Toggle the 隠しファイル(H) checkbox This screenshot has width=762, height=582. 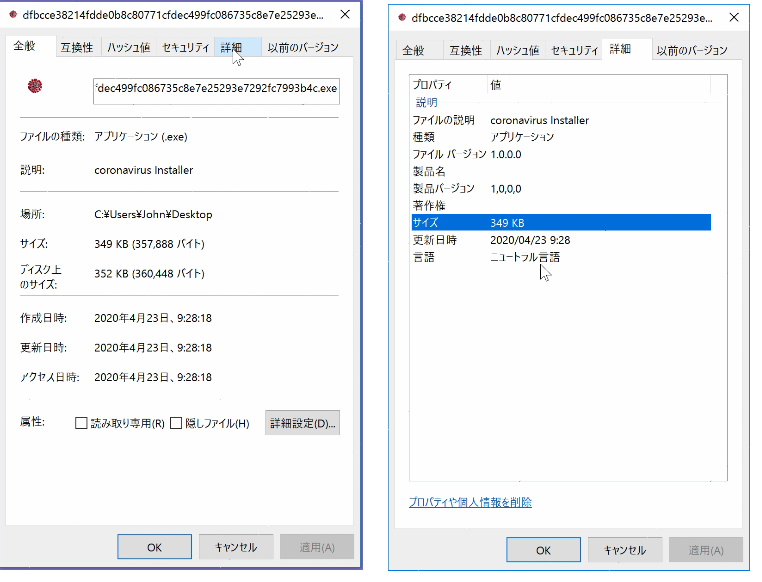176,423
